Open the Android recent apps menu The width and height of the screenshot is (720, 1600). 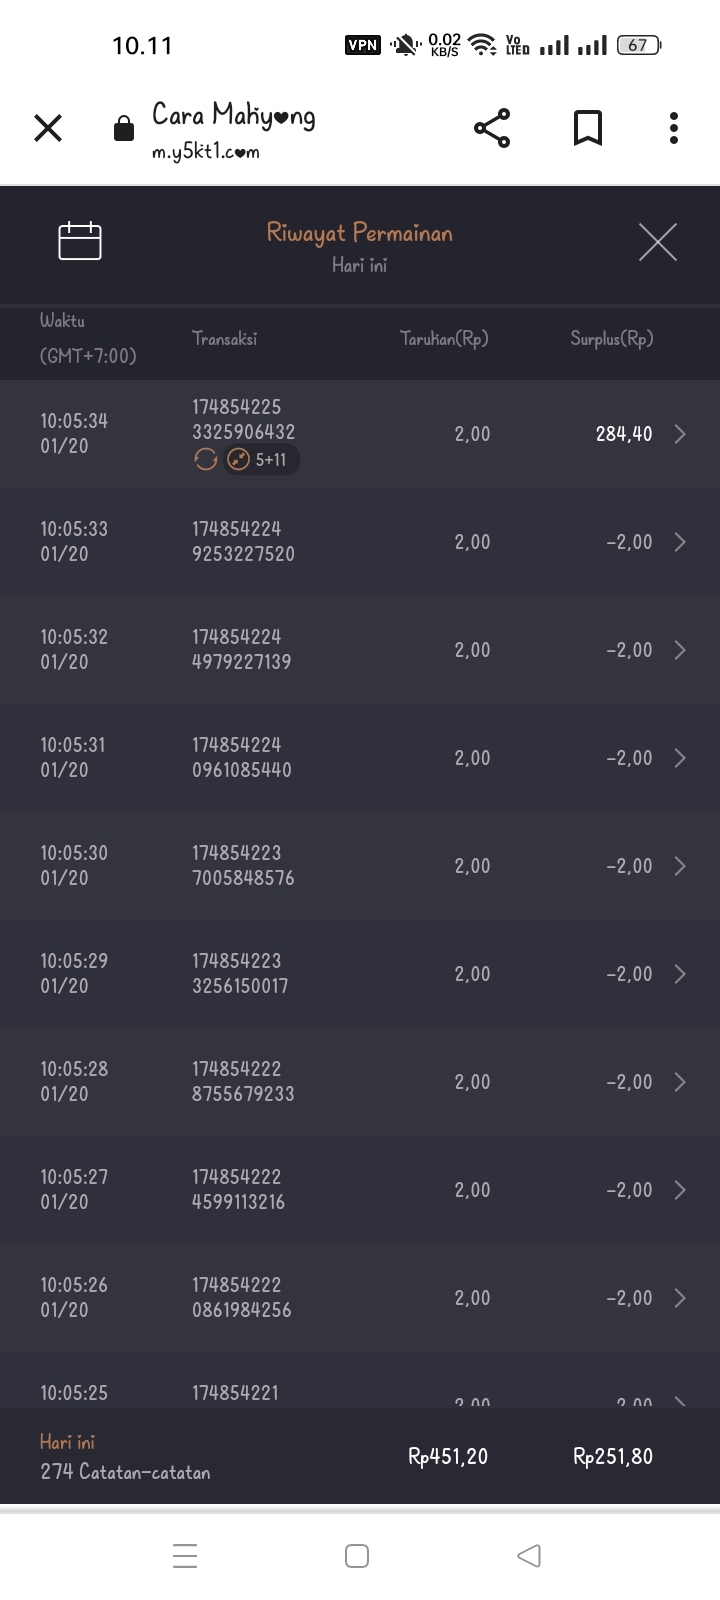[x=185, y=1555]
